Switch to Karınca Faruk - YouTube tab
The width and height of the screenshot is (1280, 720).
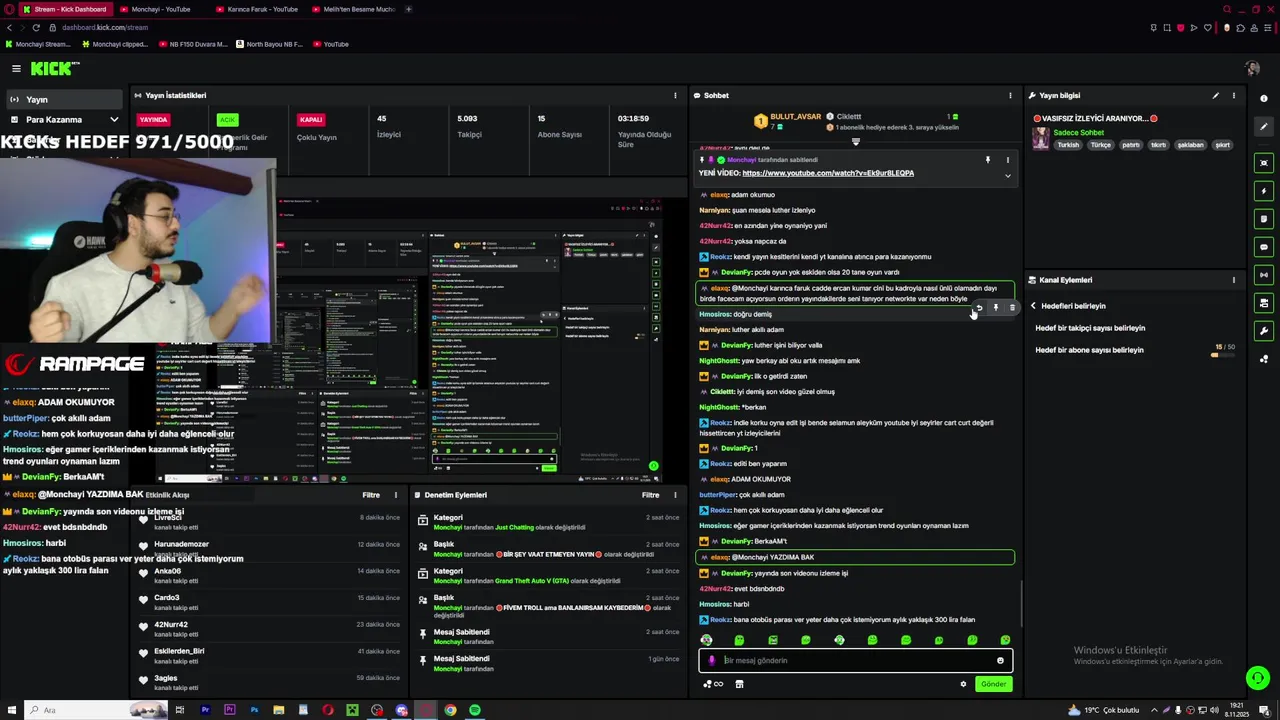257,9
